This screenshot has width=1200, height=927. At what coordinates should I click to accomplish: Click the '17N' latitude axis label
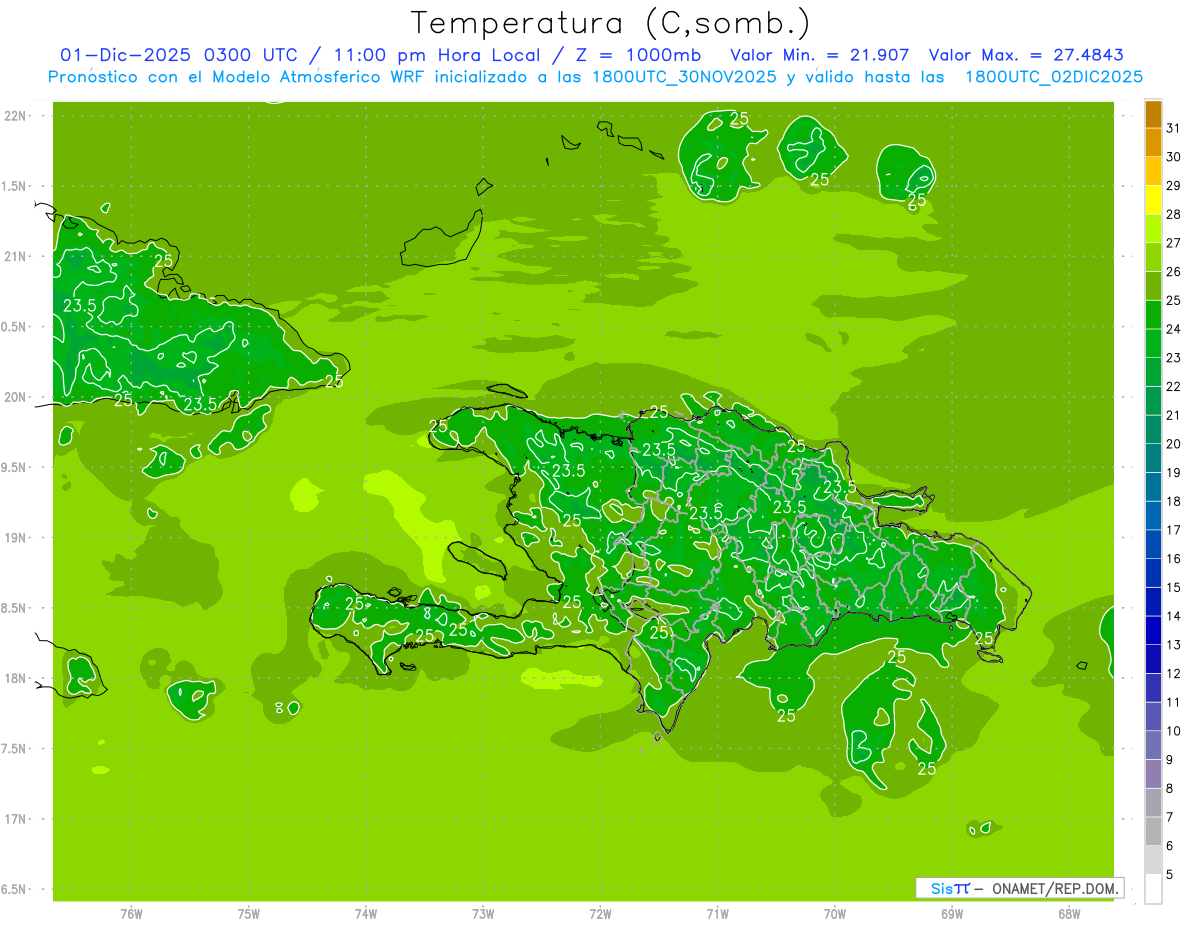(x=15, y=819)
